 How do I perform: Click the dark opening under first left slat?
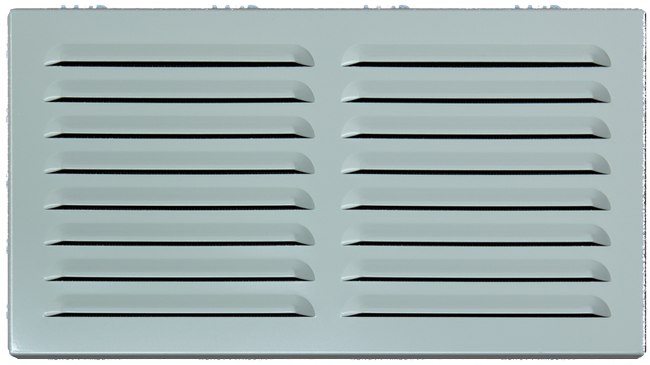pyautogui.click(x=179, y=65)
